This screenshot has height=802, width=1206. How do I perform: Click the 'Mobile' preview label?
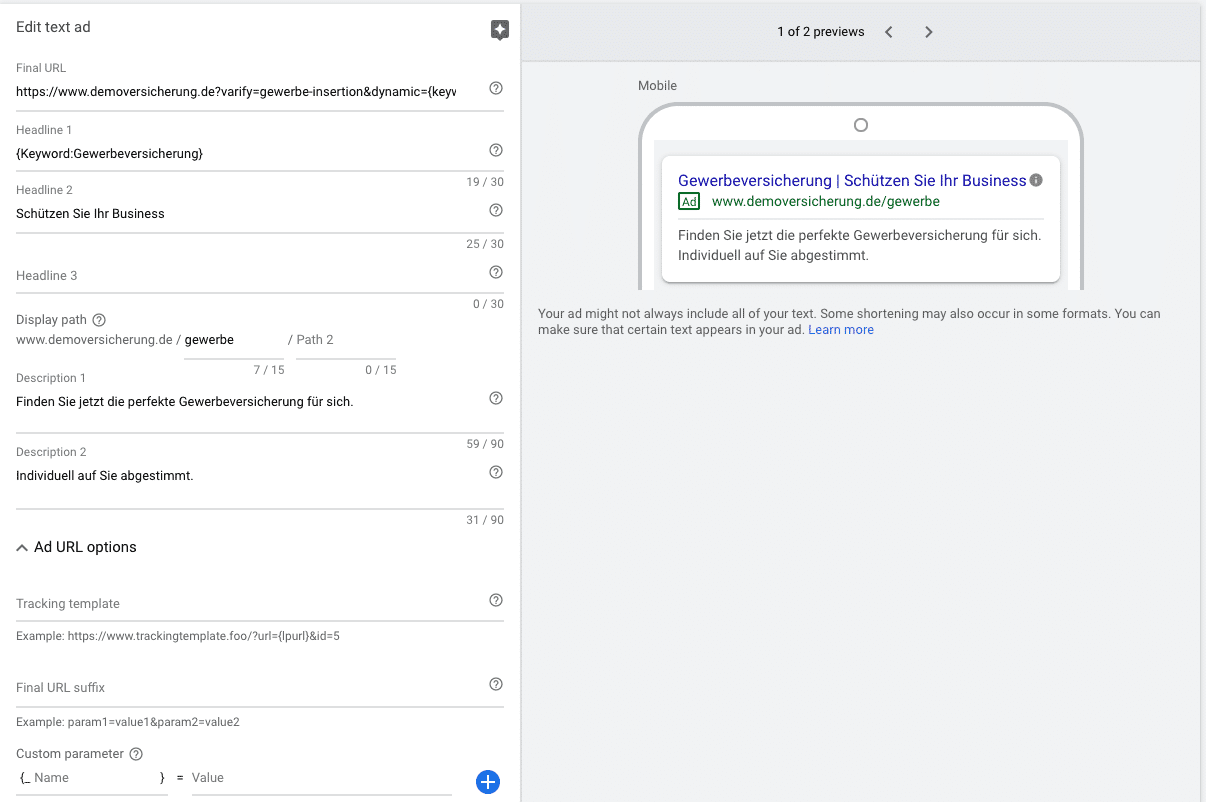658,86
